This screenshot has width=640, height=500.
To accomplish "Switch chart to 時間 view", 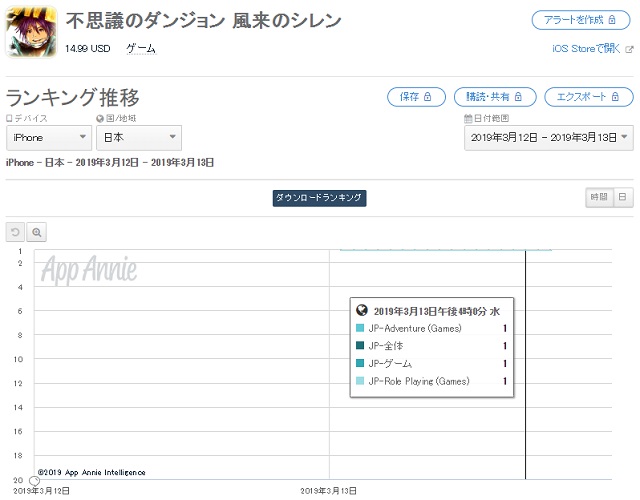I will (x=599, y=197).
